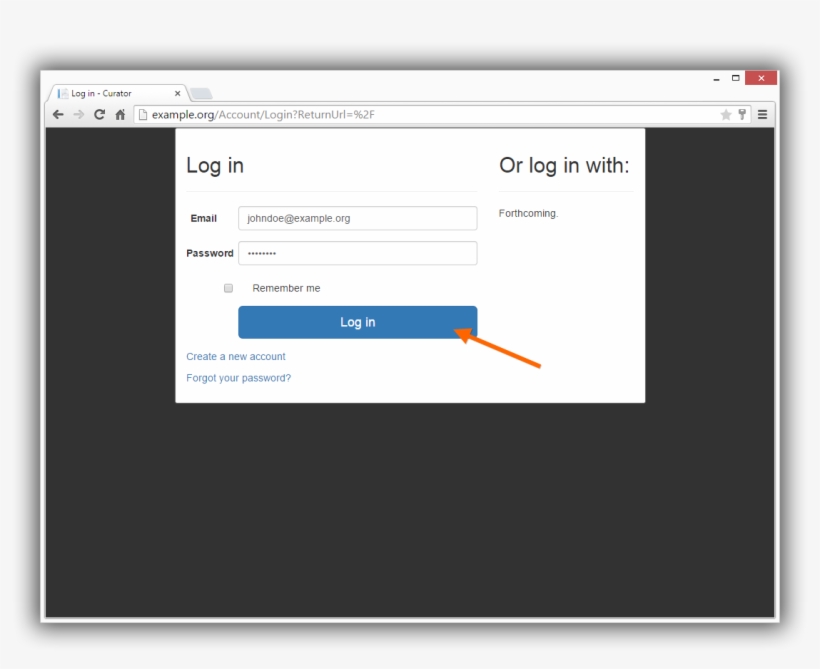Enable the Remember me checkbox

228,288
